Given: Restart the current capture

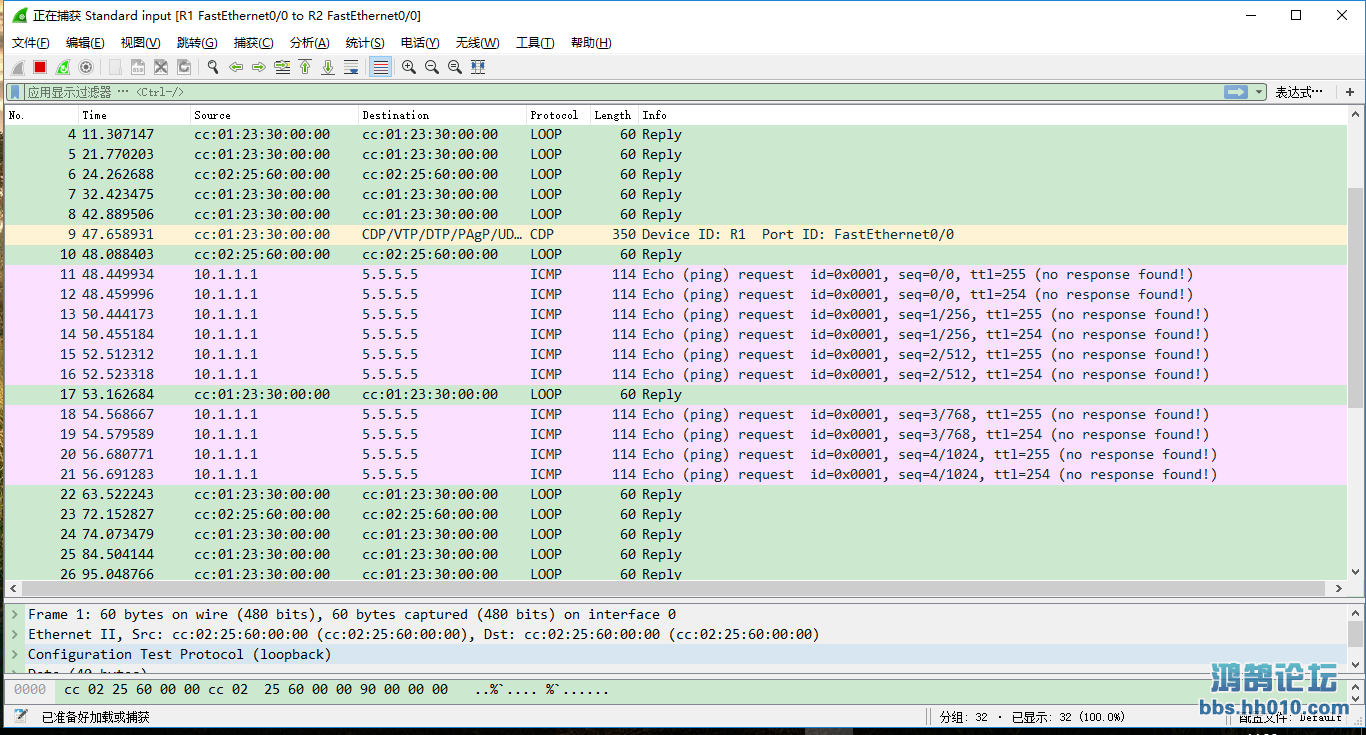Looking at the screenshot, I should point(63,67).
